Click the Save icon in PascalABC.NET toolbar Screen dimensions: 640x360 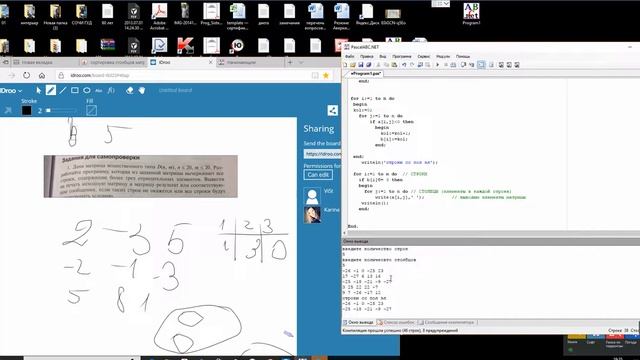click(361, 65)
